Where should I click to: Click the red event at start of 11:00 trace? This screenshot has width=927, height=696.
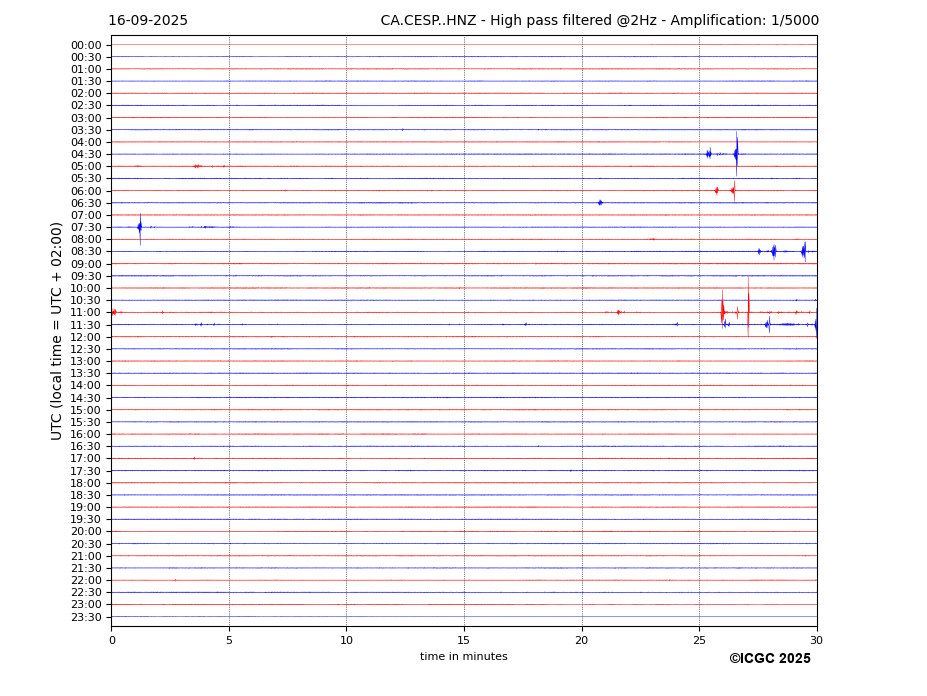(114, 312)
